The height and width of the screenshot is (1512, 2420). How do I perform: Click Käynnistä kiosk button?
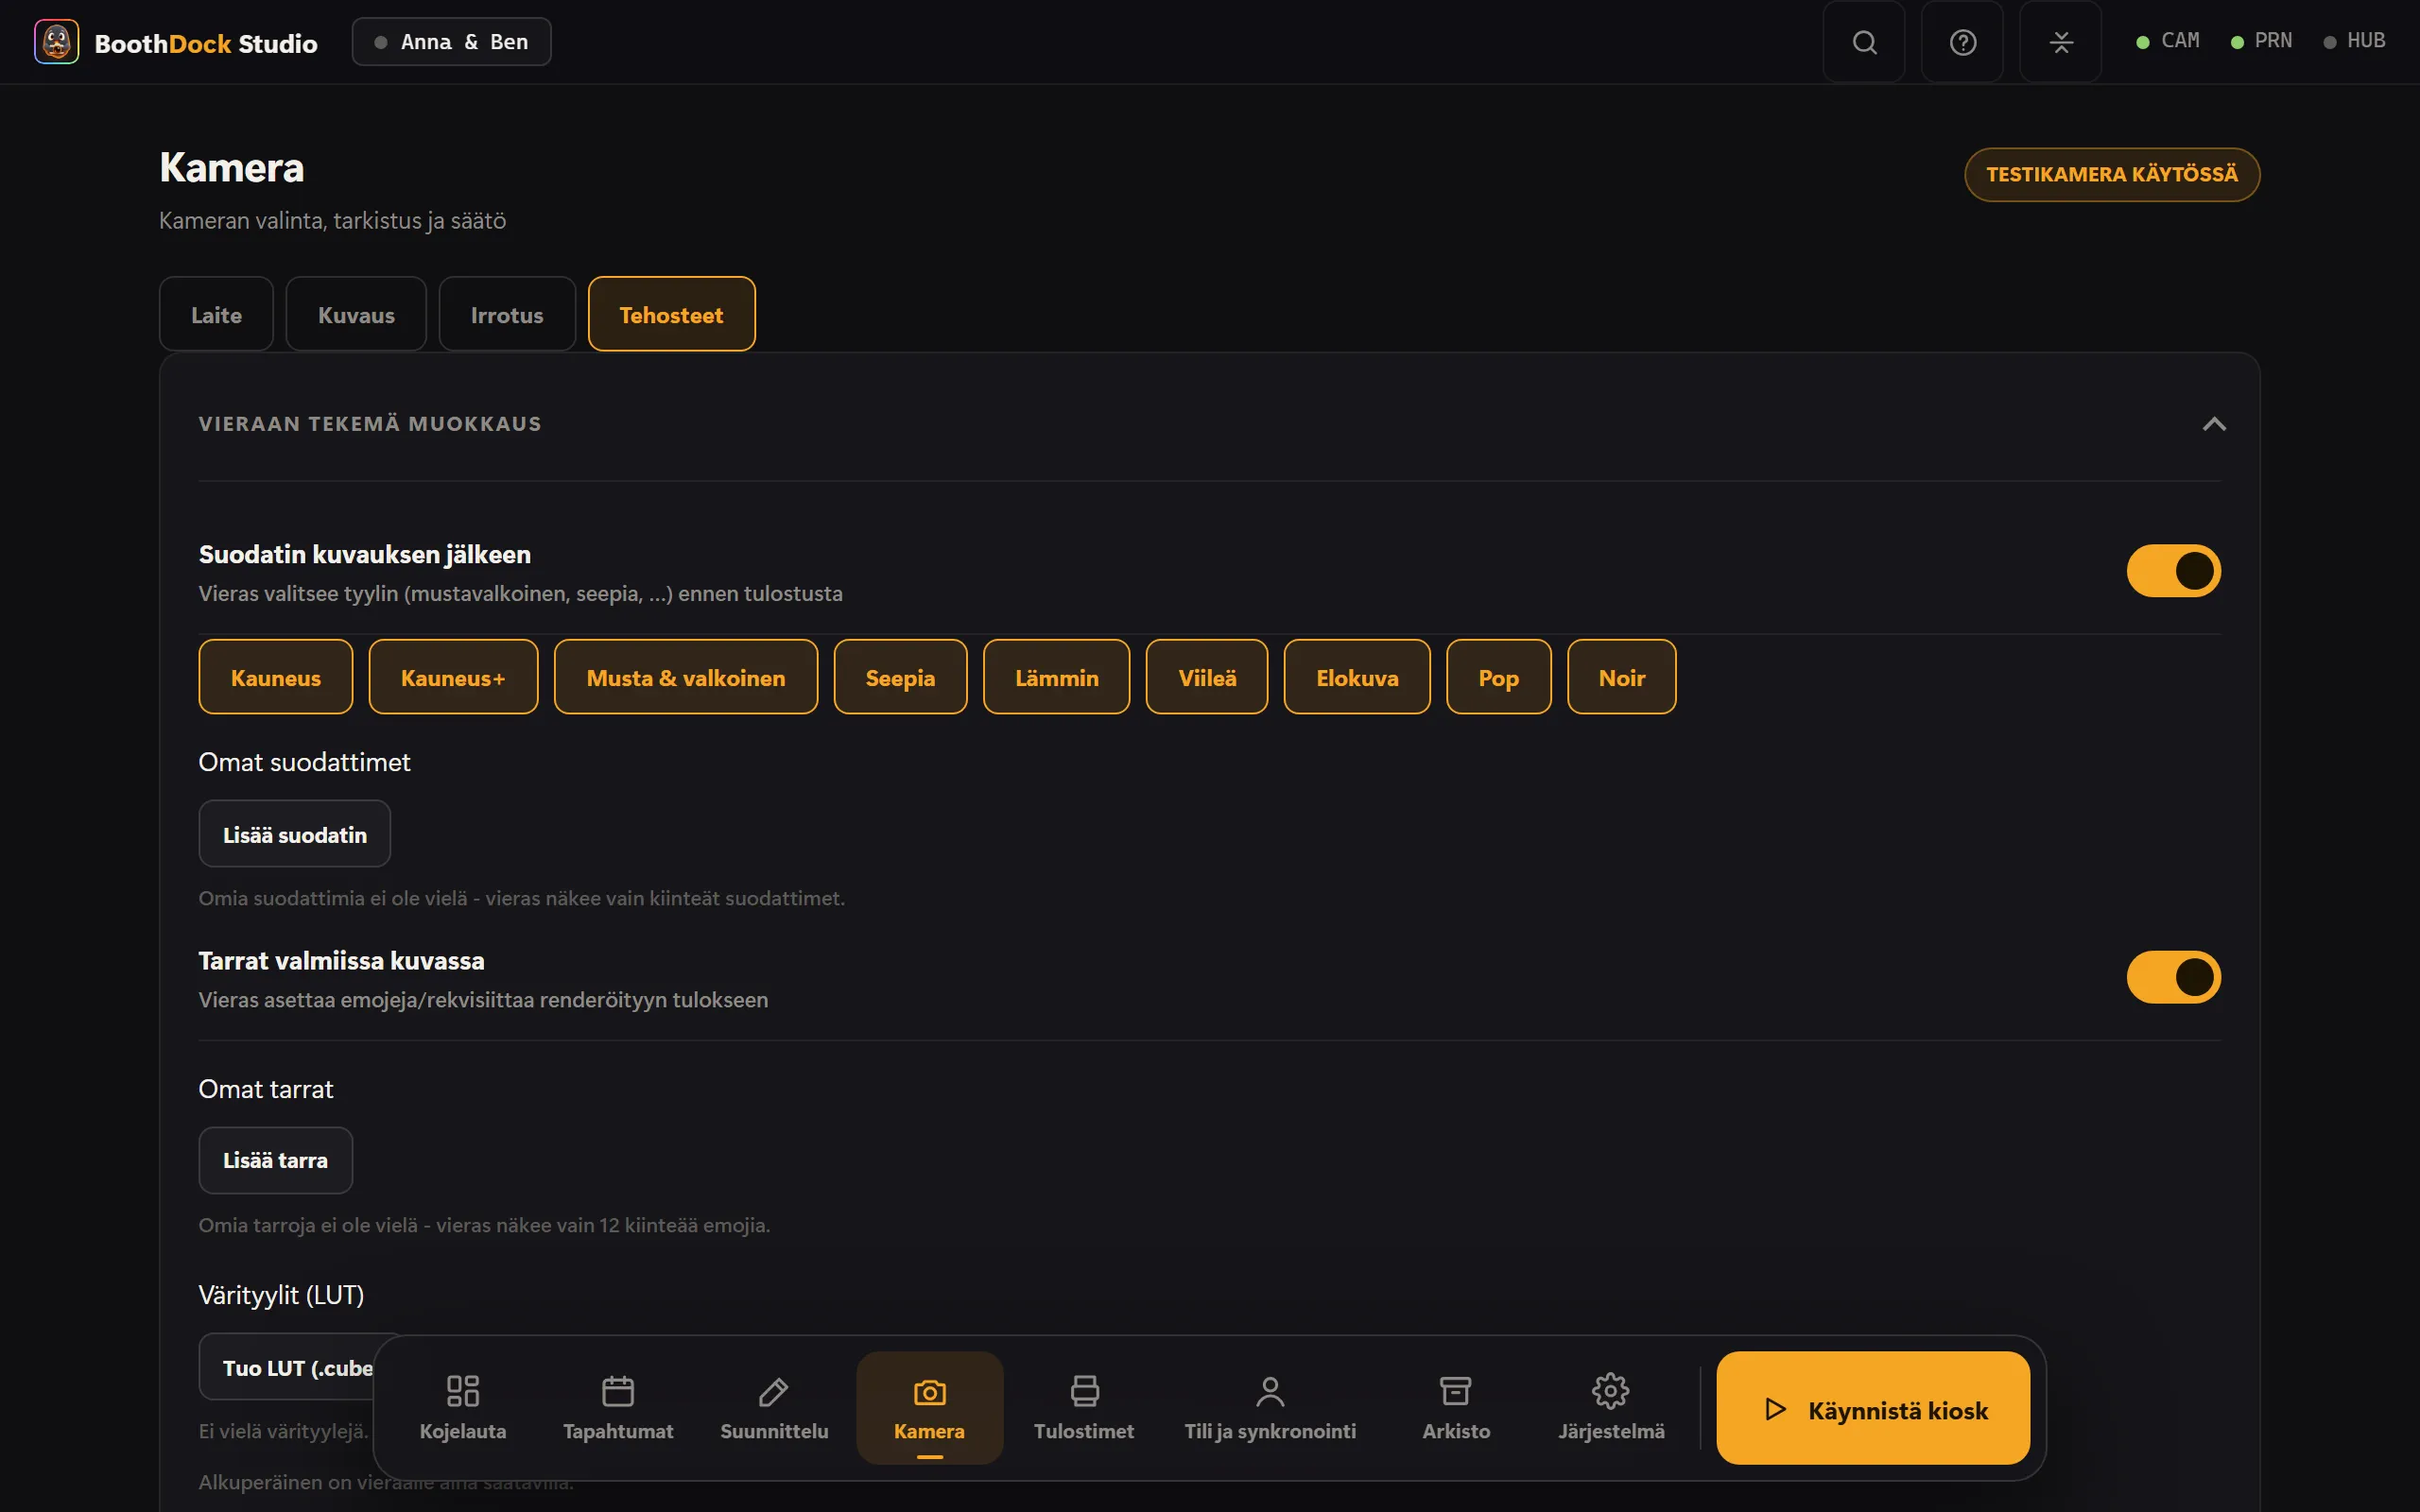pyautogui.click(x=1873, y=1408)
